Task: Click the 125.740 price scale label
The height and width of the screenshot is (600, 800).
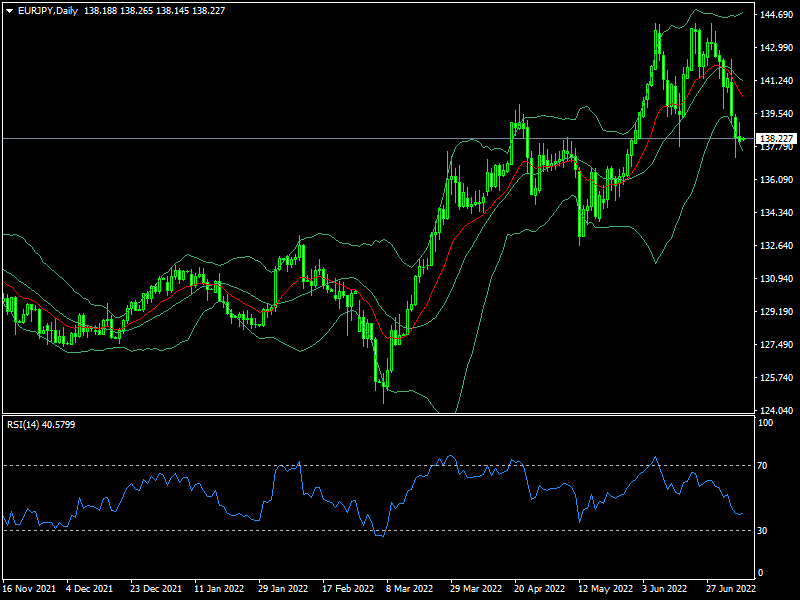Action: (x=777, y=378)
